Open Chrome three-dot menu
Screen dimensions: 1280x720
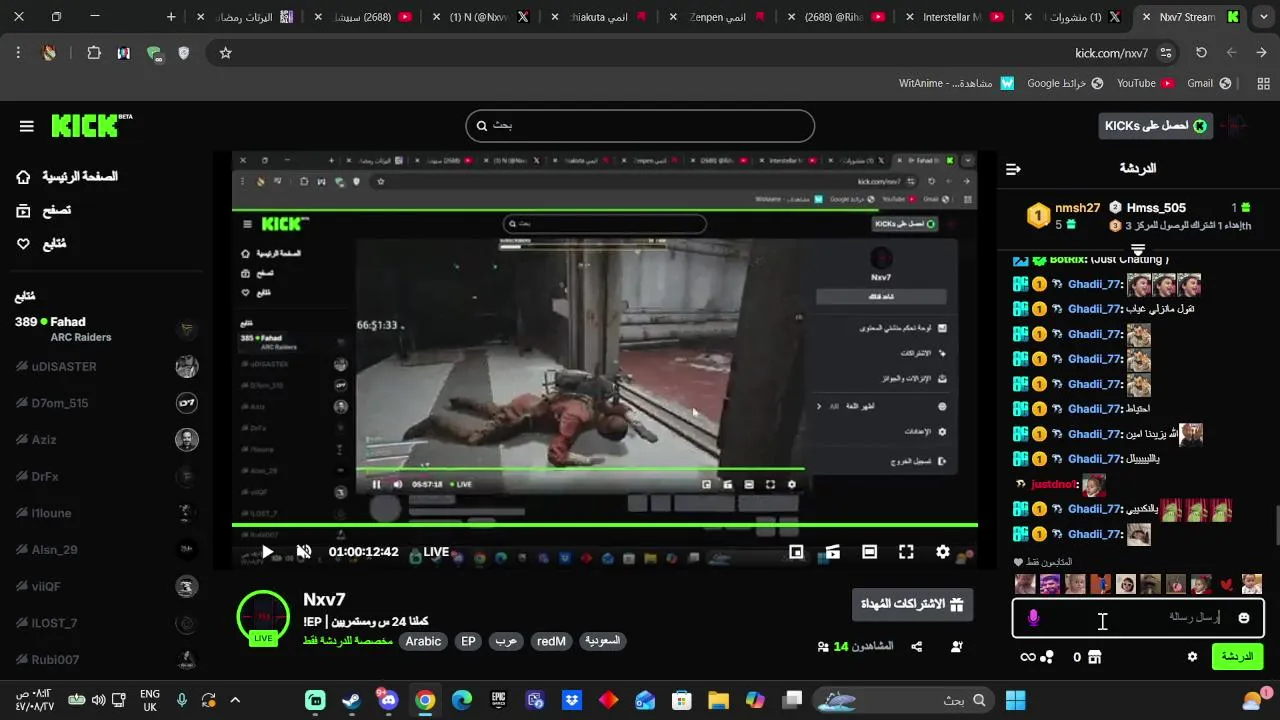[x=18, y=53]
